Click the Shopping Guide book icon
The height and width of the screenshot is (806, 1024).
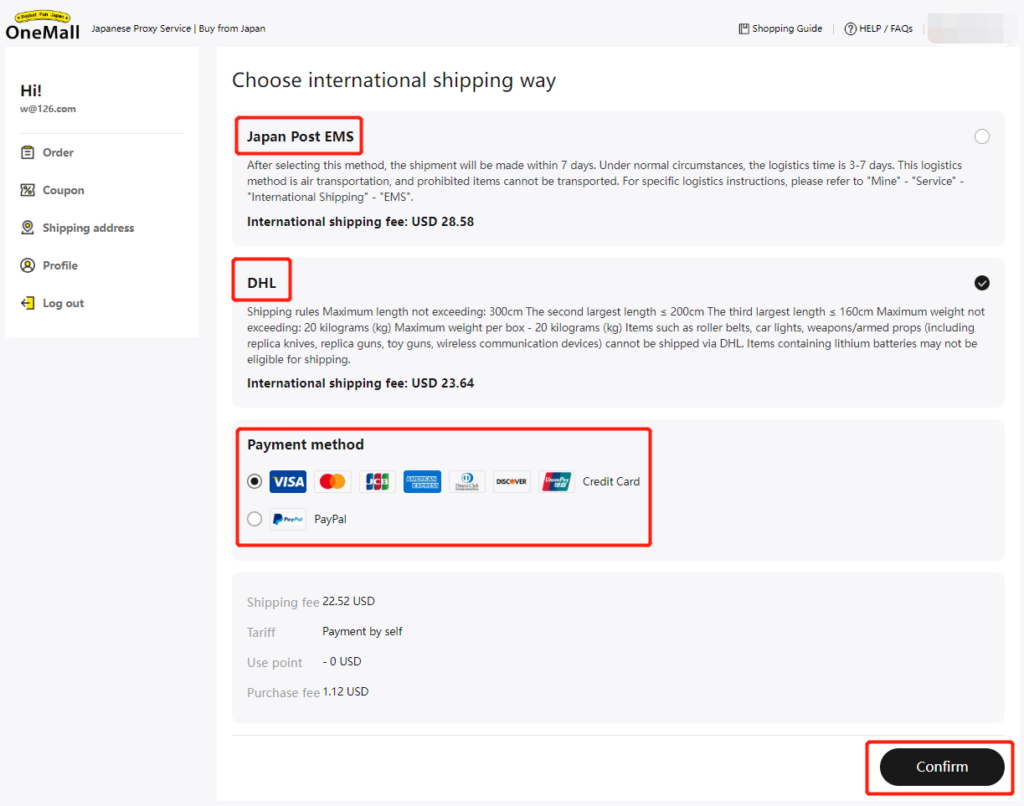coord(744,29)
